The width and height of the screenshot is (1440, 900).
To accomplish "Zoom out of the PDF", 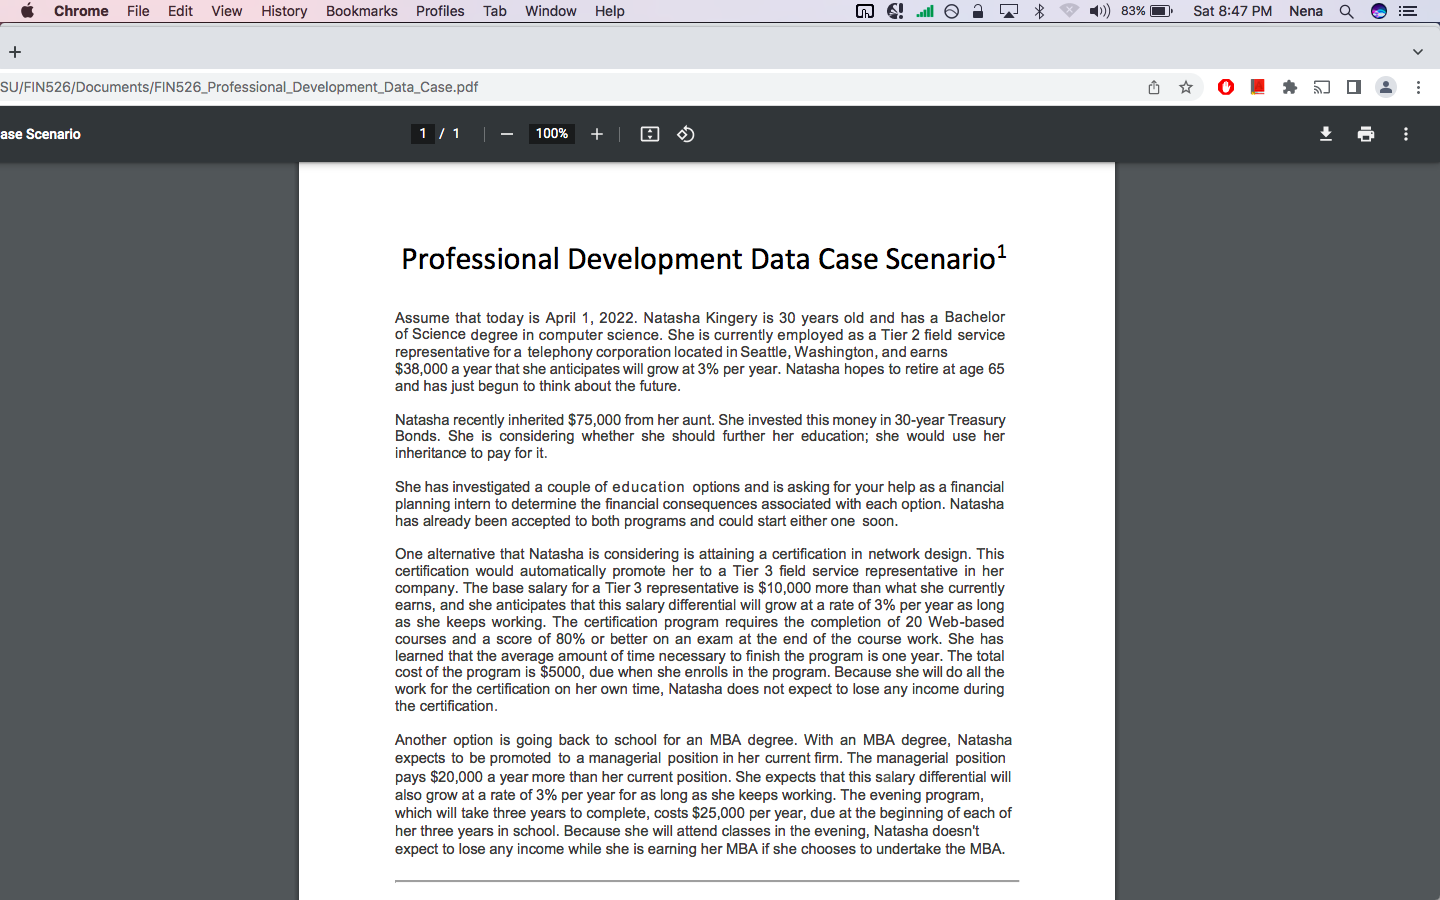I will pyautogui.click(x=507, y=134).
